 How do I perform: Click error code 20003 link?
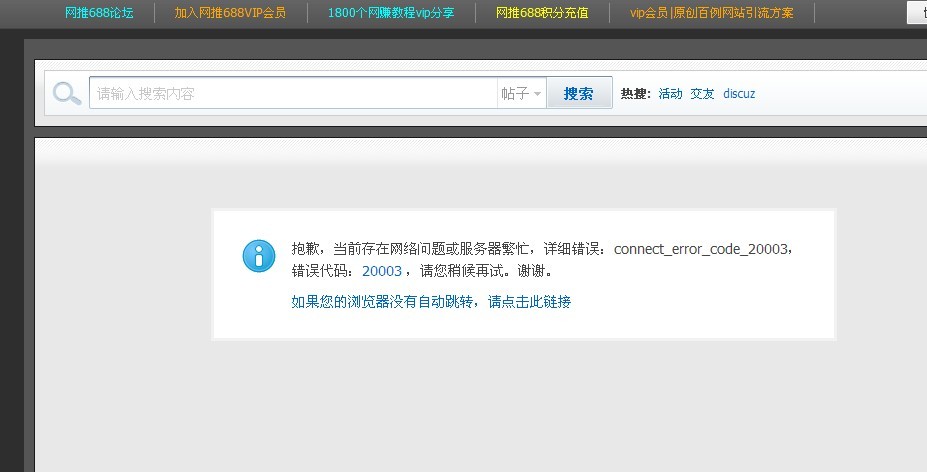[x=382, y=271]
